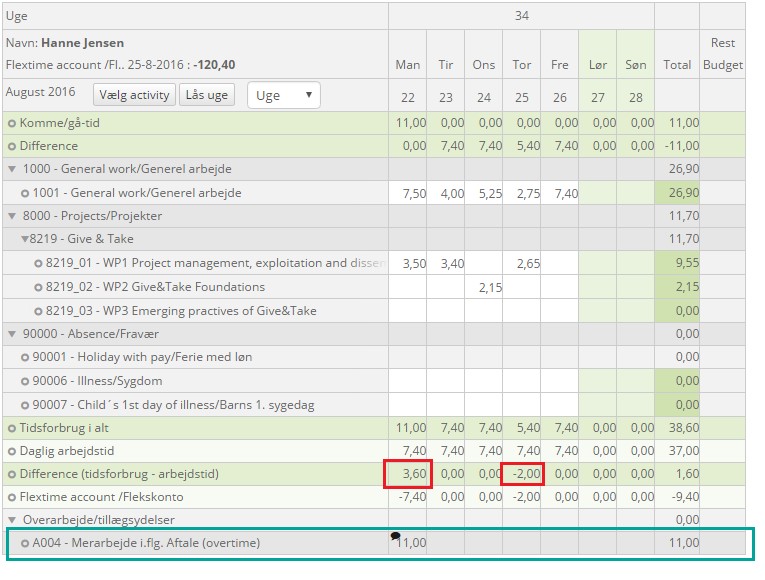Click the bullet icon beside 90001 Holiday with pay
This screenshot has height=580, width=765.
tap(24, 357)
